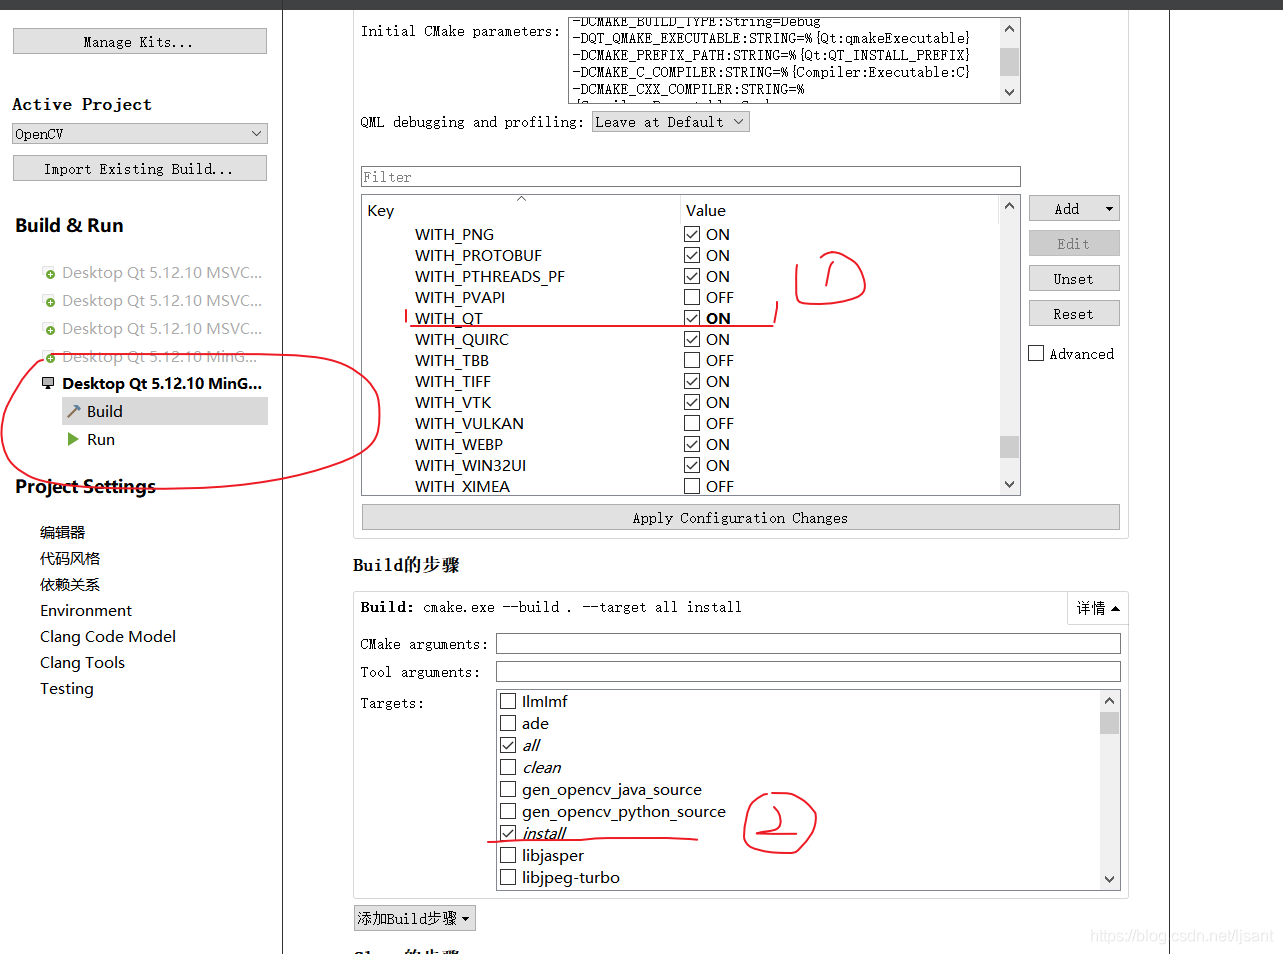Screen dimensions: 1283x954
Task: Click the Targets list scrollbar thumb
Action: [1109, 722]
